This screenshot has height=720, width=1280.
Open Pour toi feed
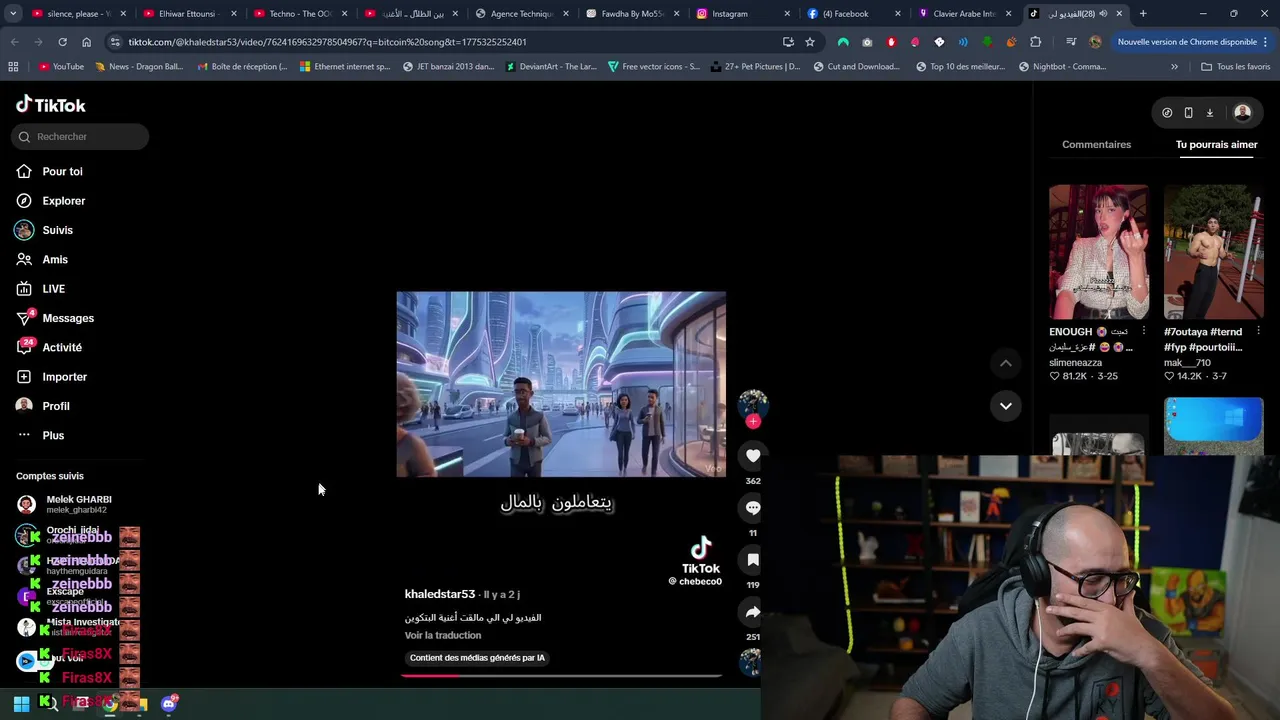pyautogui.click(x=62, y=171)
